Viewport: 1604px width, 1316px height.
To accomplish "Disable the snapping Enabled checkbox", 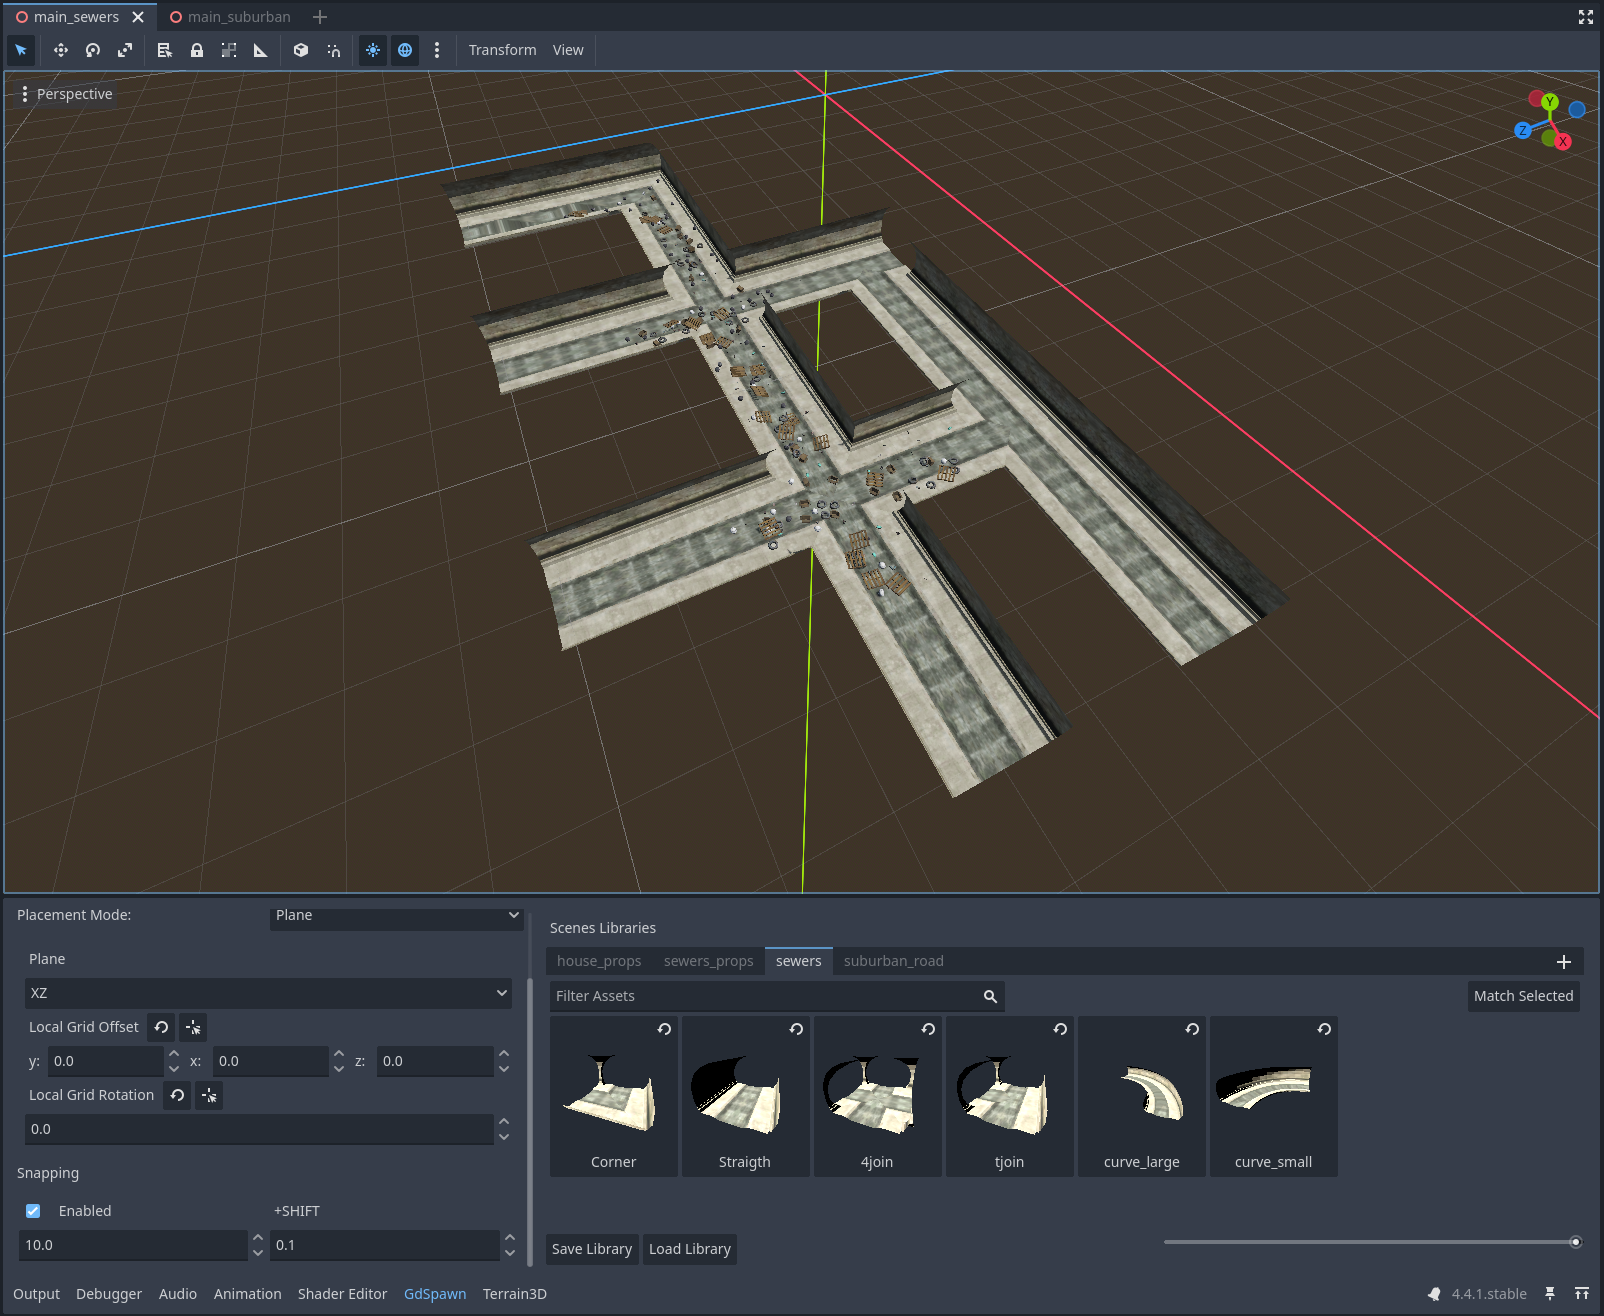I will click(33, 1211).
